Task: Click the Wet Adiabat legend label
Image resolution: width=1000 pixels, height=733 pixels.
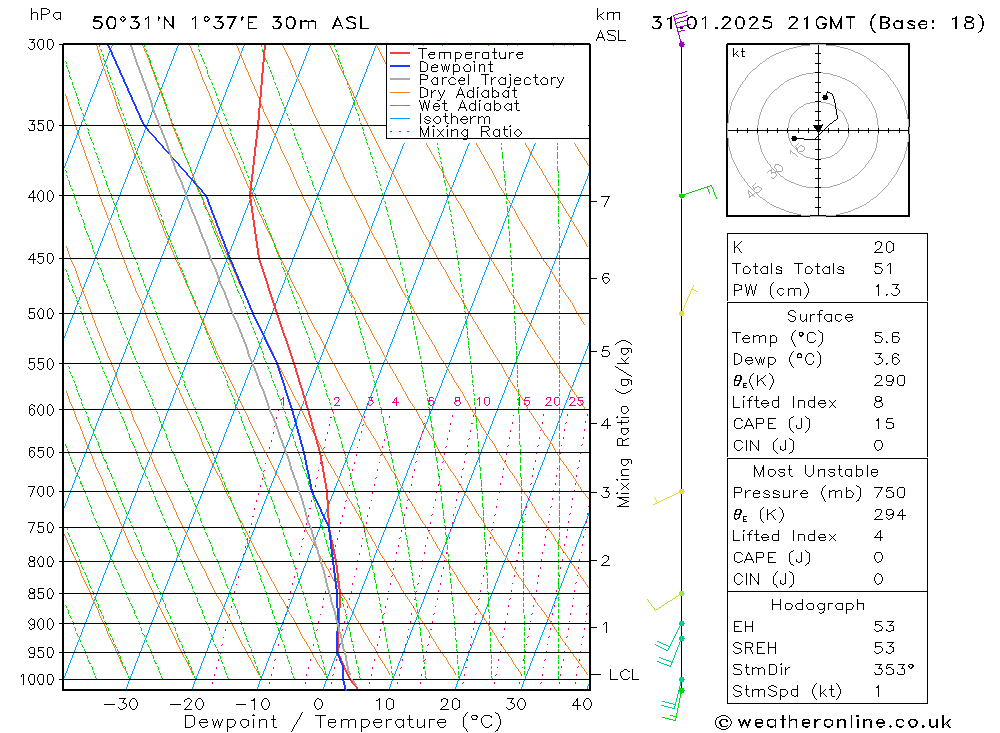Action: pos(469,106)
